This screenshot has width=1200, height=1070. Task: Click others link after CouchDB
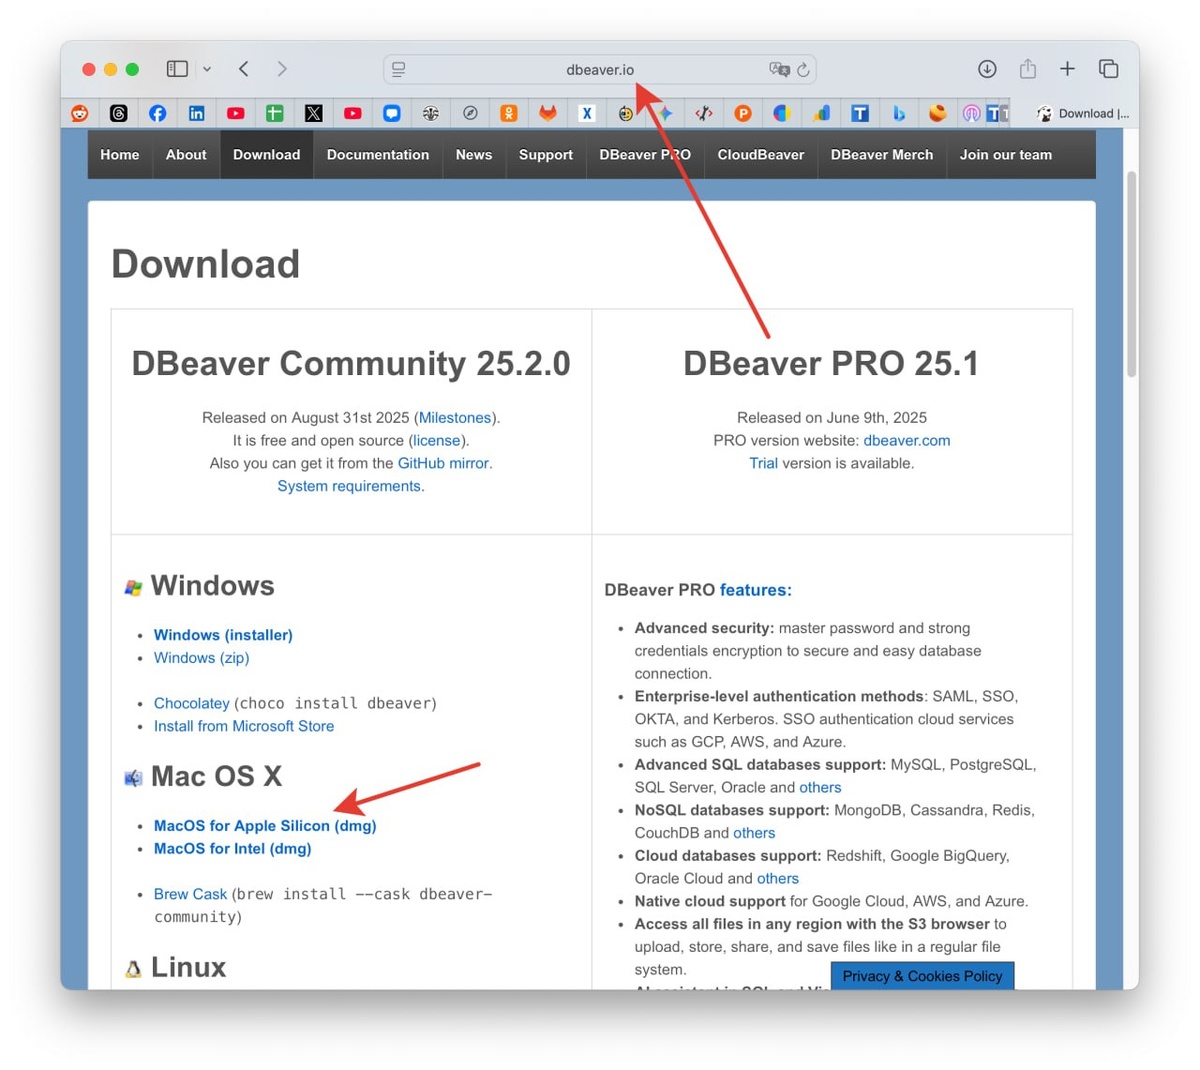pos(754,833)
